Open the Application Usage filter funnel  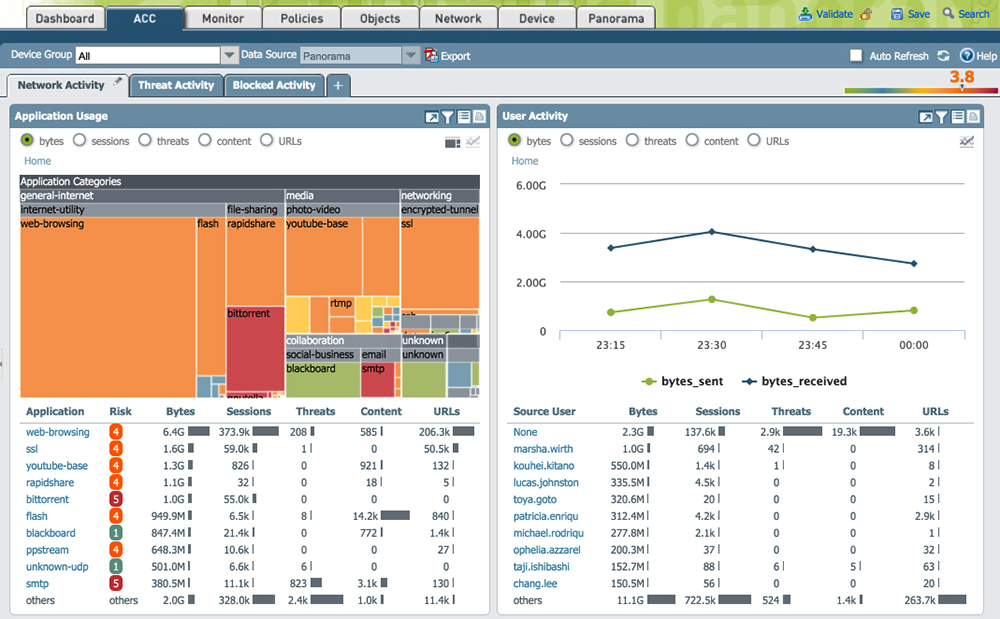[448, 117]
